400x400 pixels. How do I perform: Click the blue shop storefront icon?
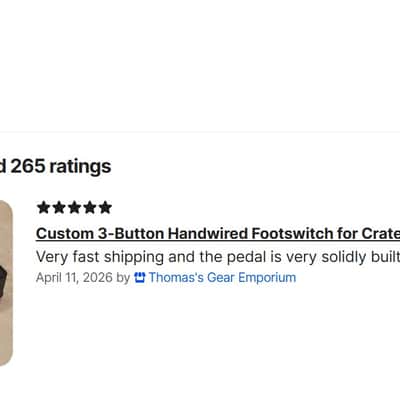[x=140, y=278]
